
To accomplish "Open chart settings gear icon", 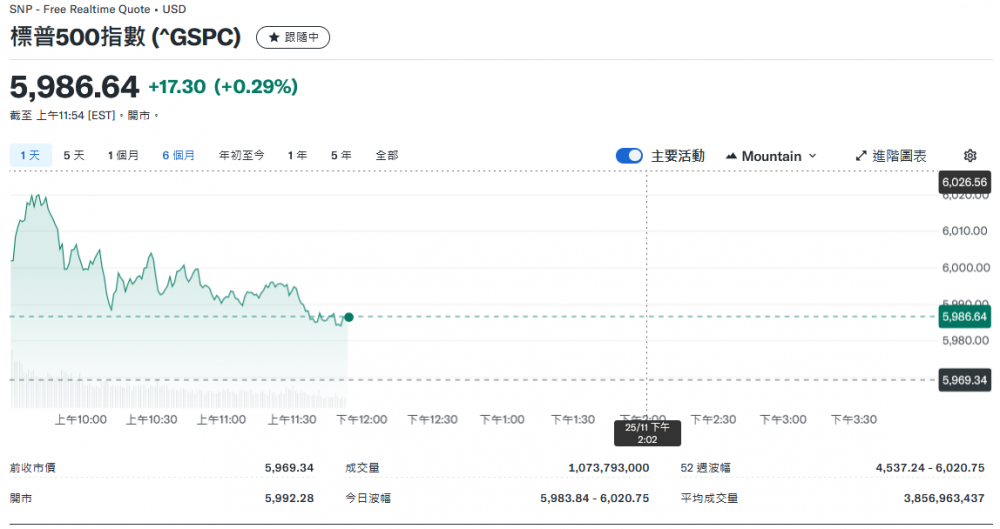I will 969,156.
